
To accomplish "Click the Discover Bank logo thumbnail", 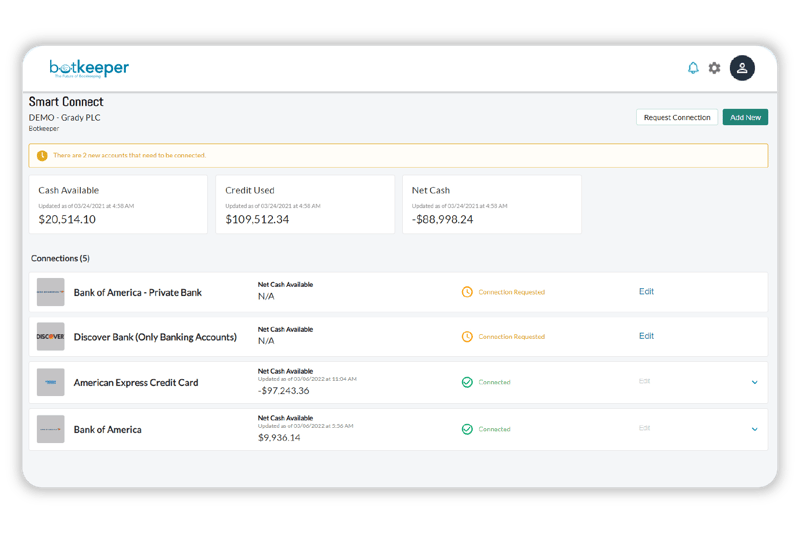I will coord(51,337).
